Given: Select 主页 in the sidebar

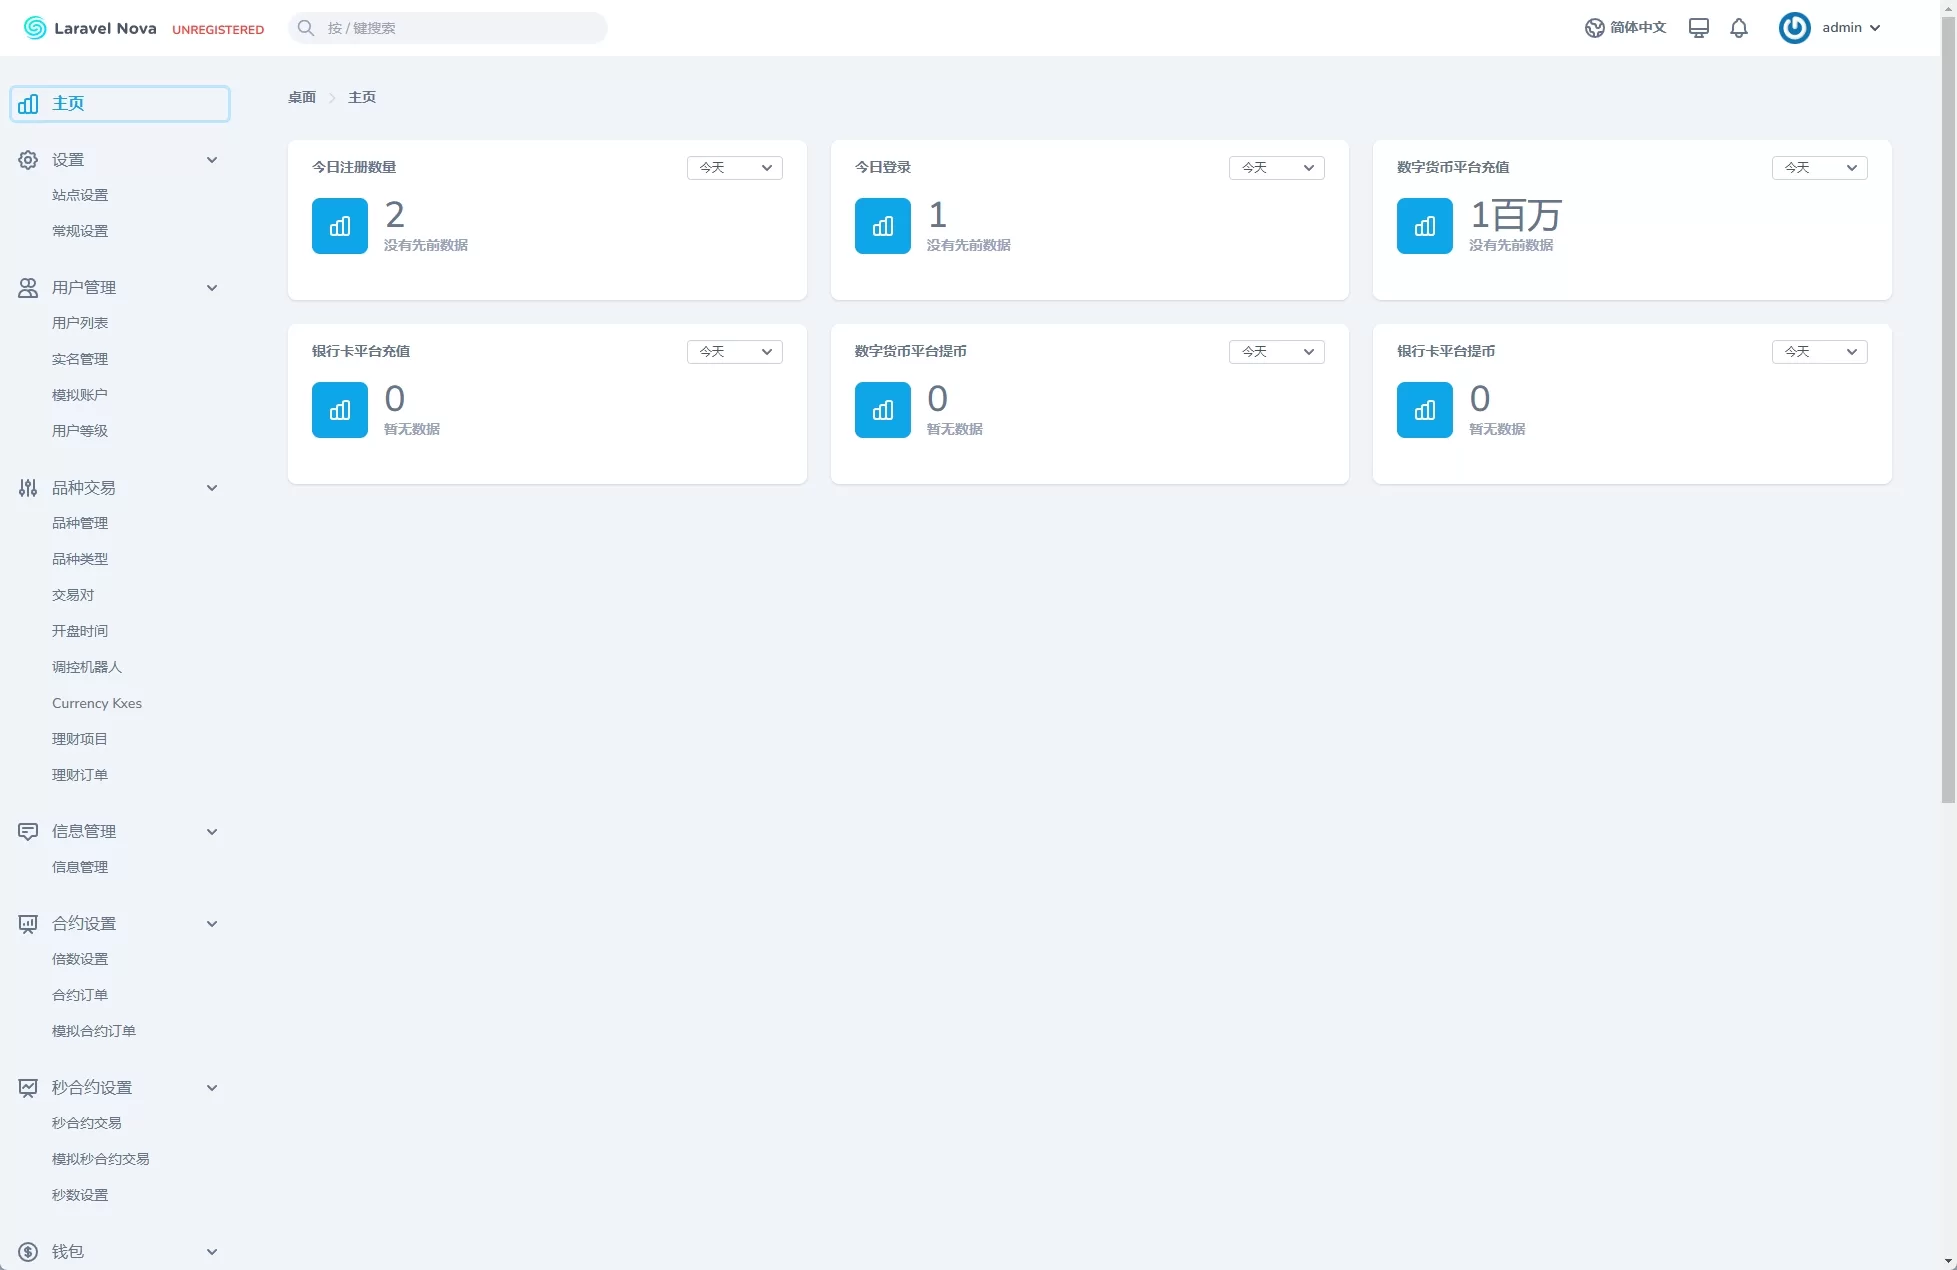Looking at the screenshot, I should tap(120, 104).
